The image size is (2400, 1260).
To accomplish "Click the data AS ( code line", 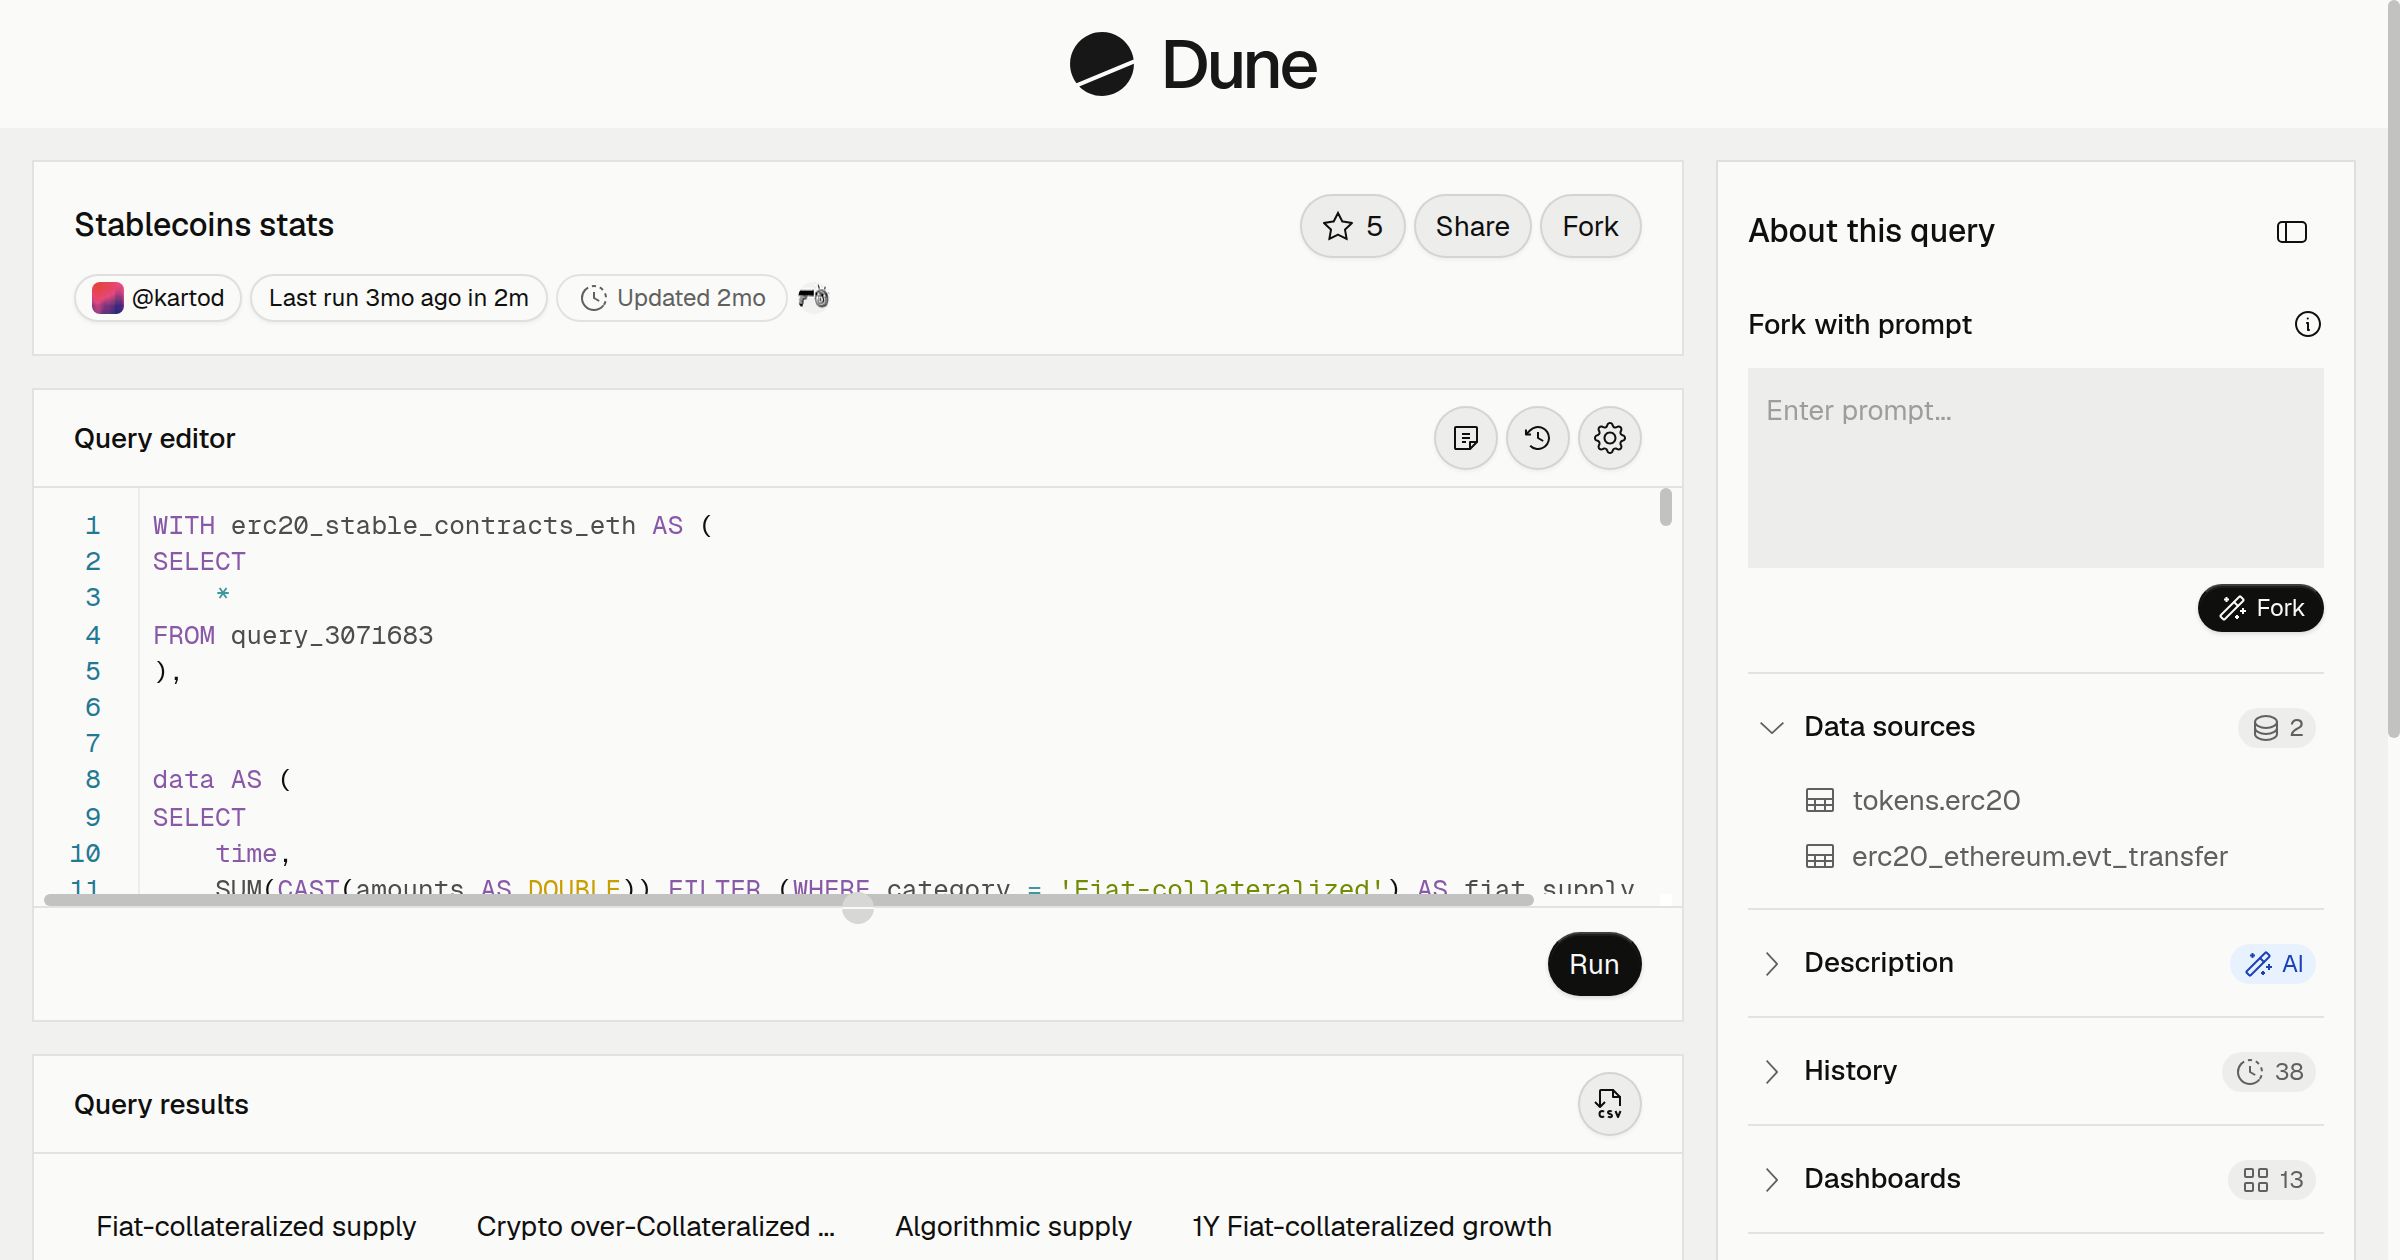I will coord(221,779).
